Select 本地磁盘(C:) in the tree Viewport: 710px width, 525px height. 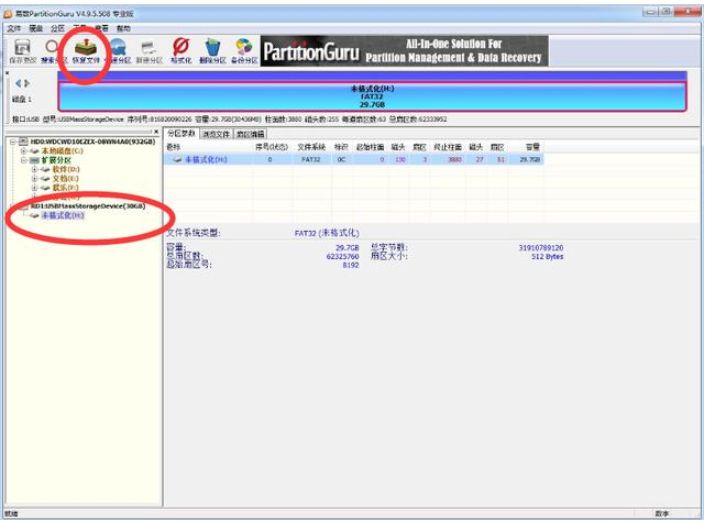(62, 151)
